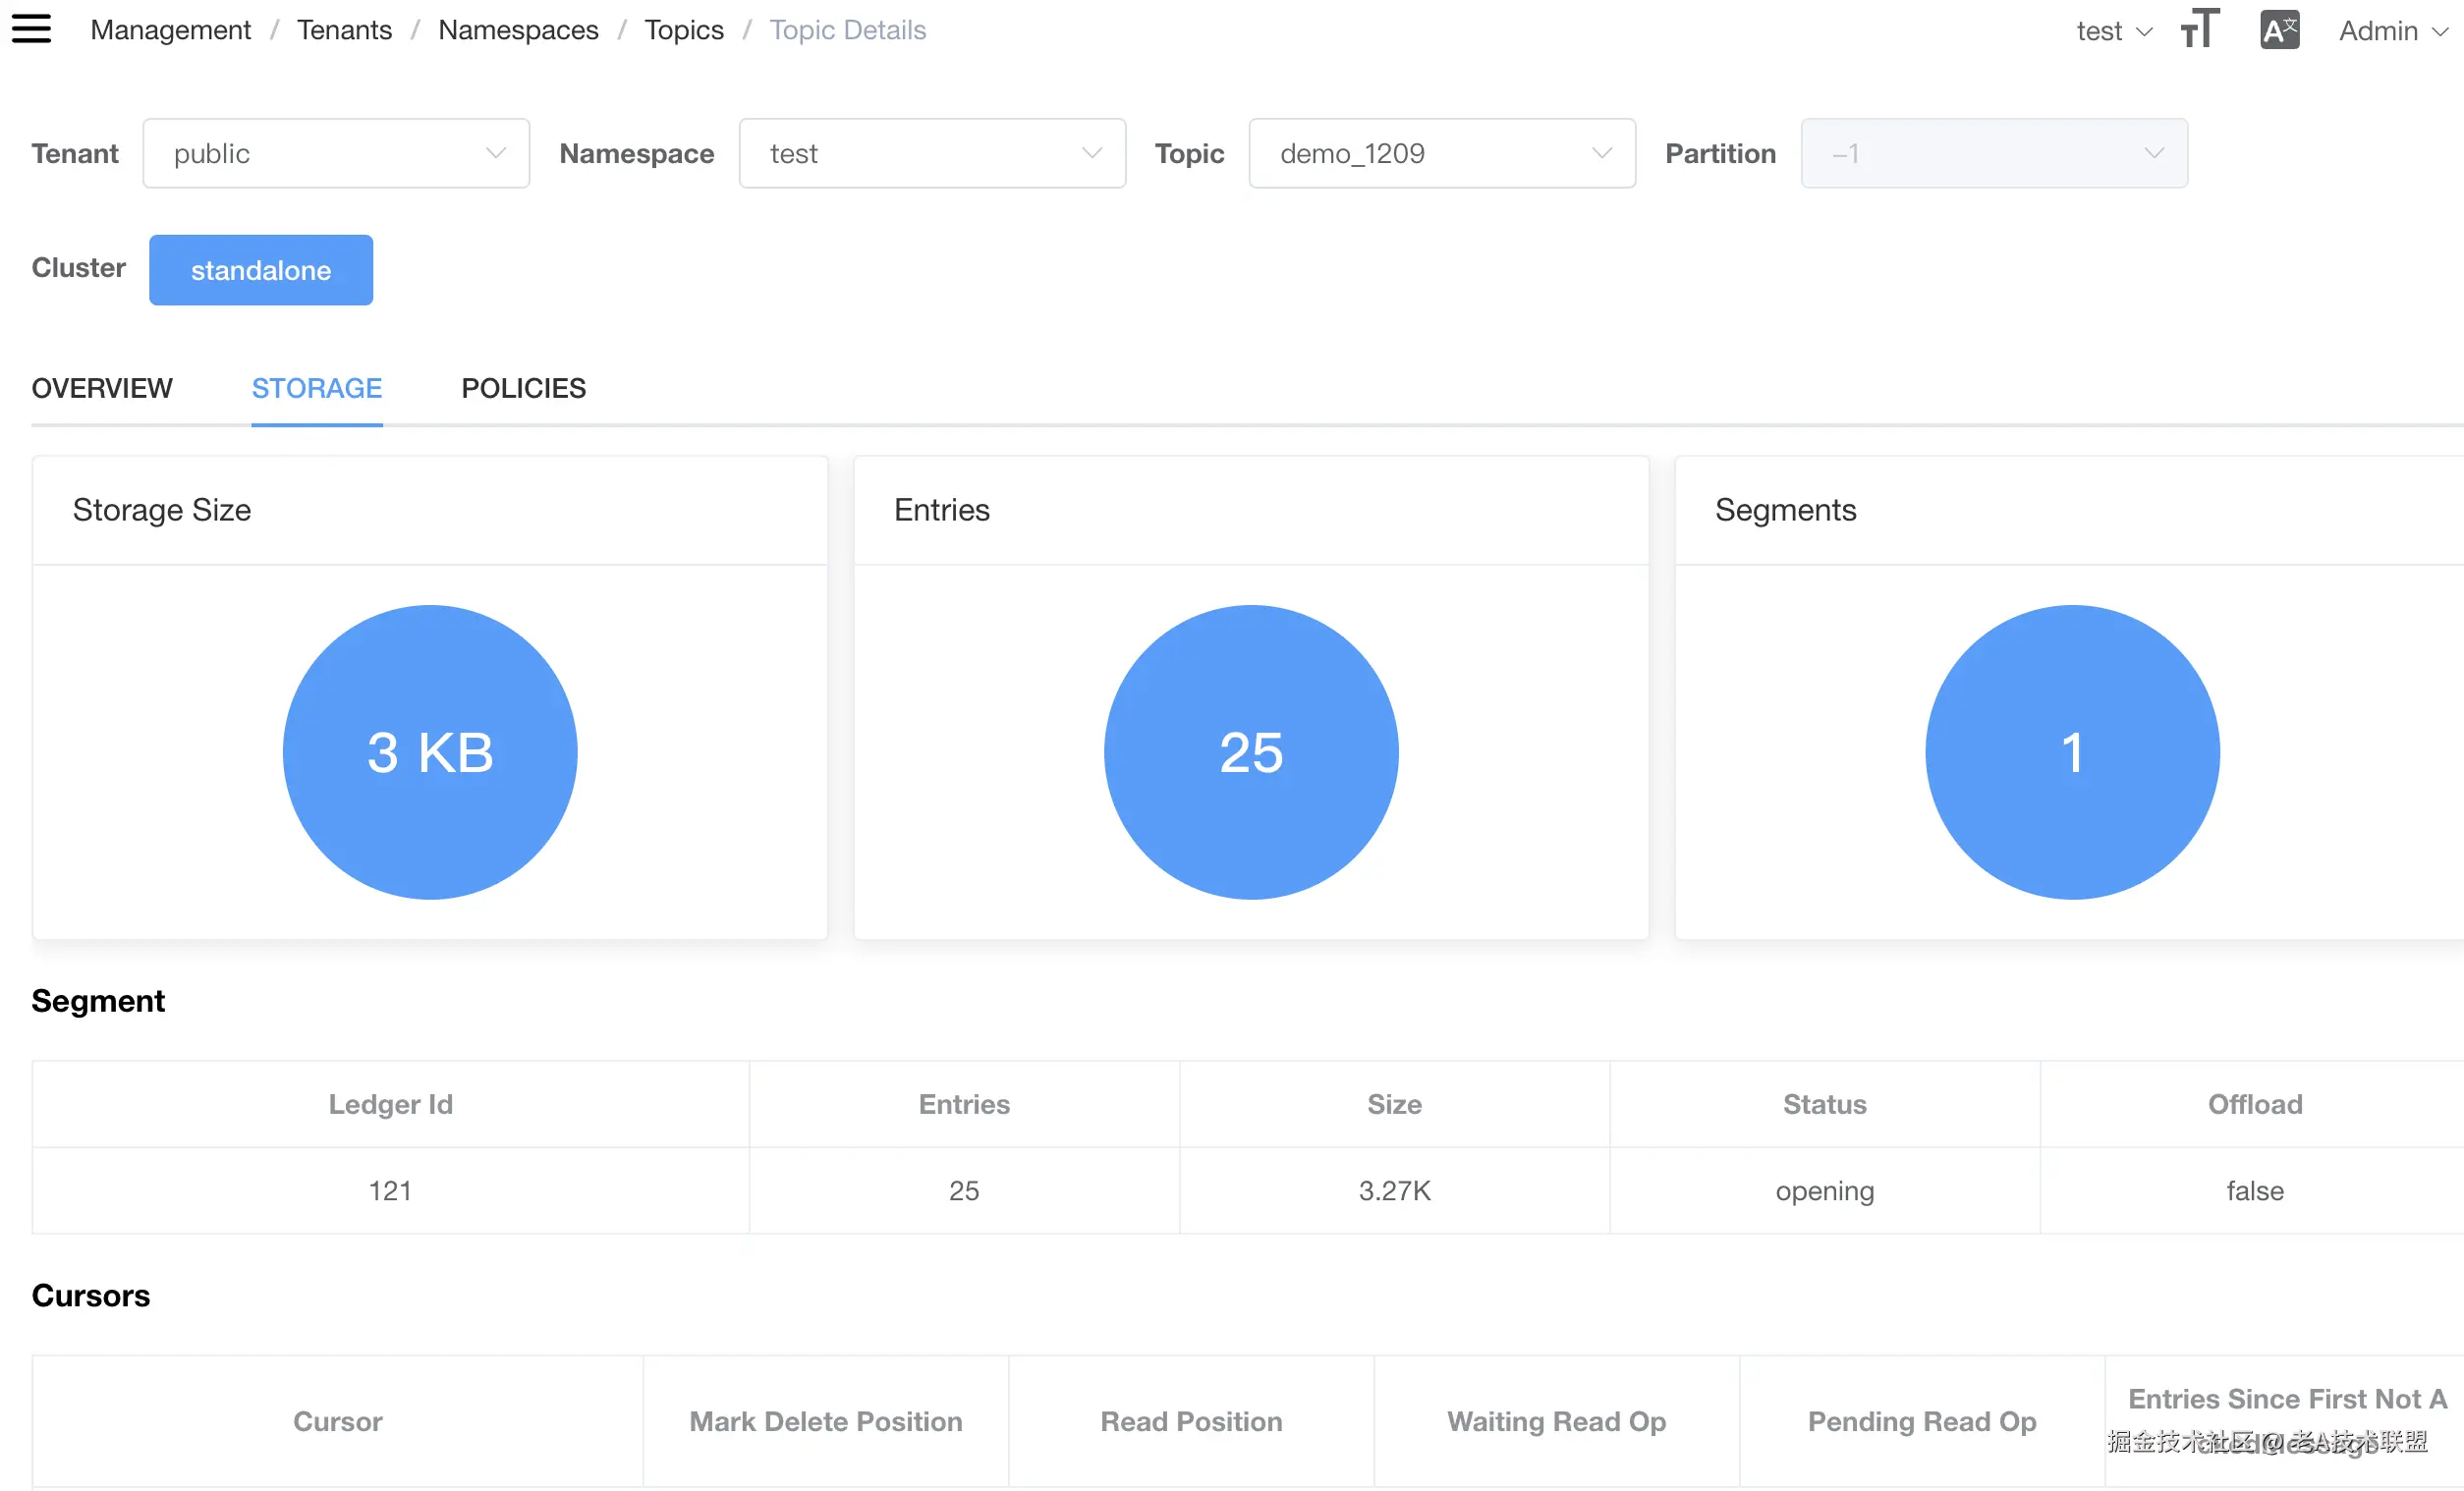Click the disabled Partition dropdown
This screenshot has height=1491, width=2464.
[x=1993, y=153]
